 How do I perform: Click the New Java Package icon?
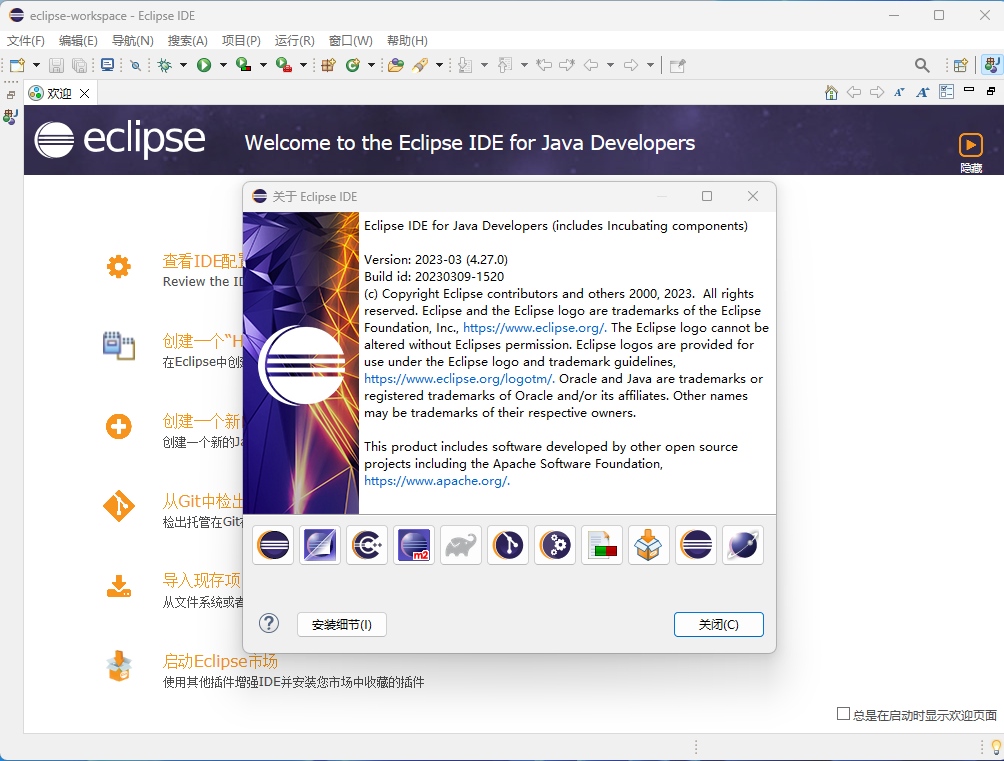[x=328, y=65]
